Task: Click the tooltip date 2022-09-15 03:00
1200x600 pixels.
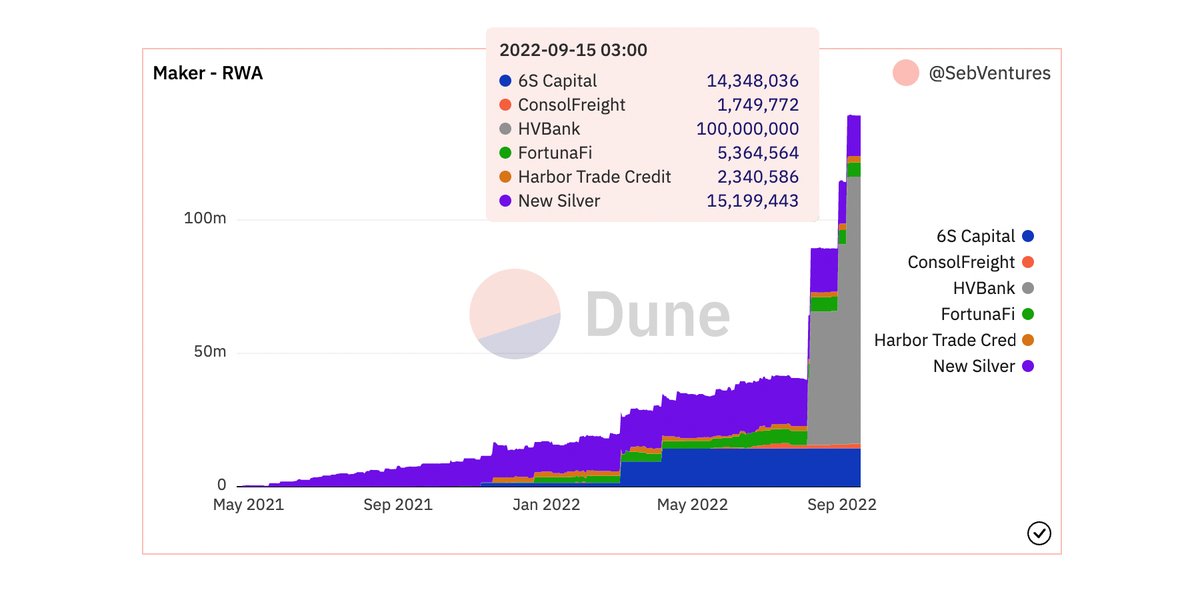Action: pos(573,50)
